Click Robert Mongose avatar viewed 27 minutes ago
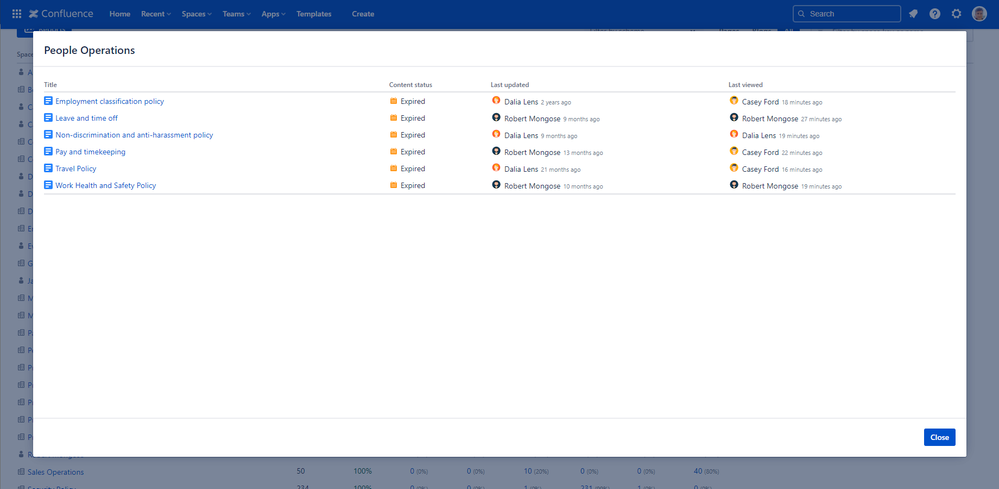This screenshot has height=489, width=999. (x=734, y=118)
